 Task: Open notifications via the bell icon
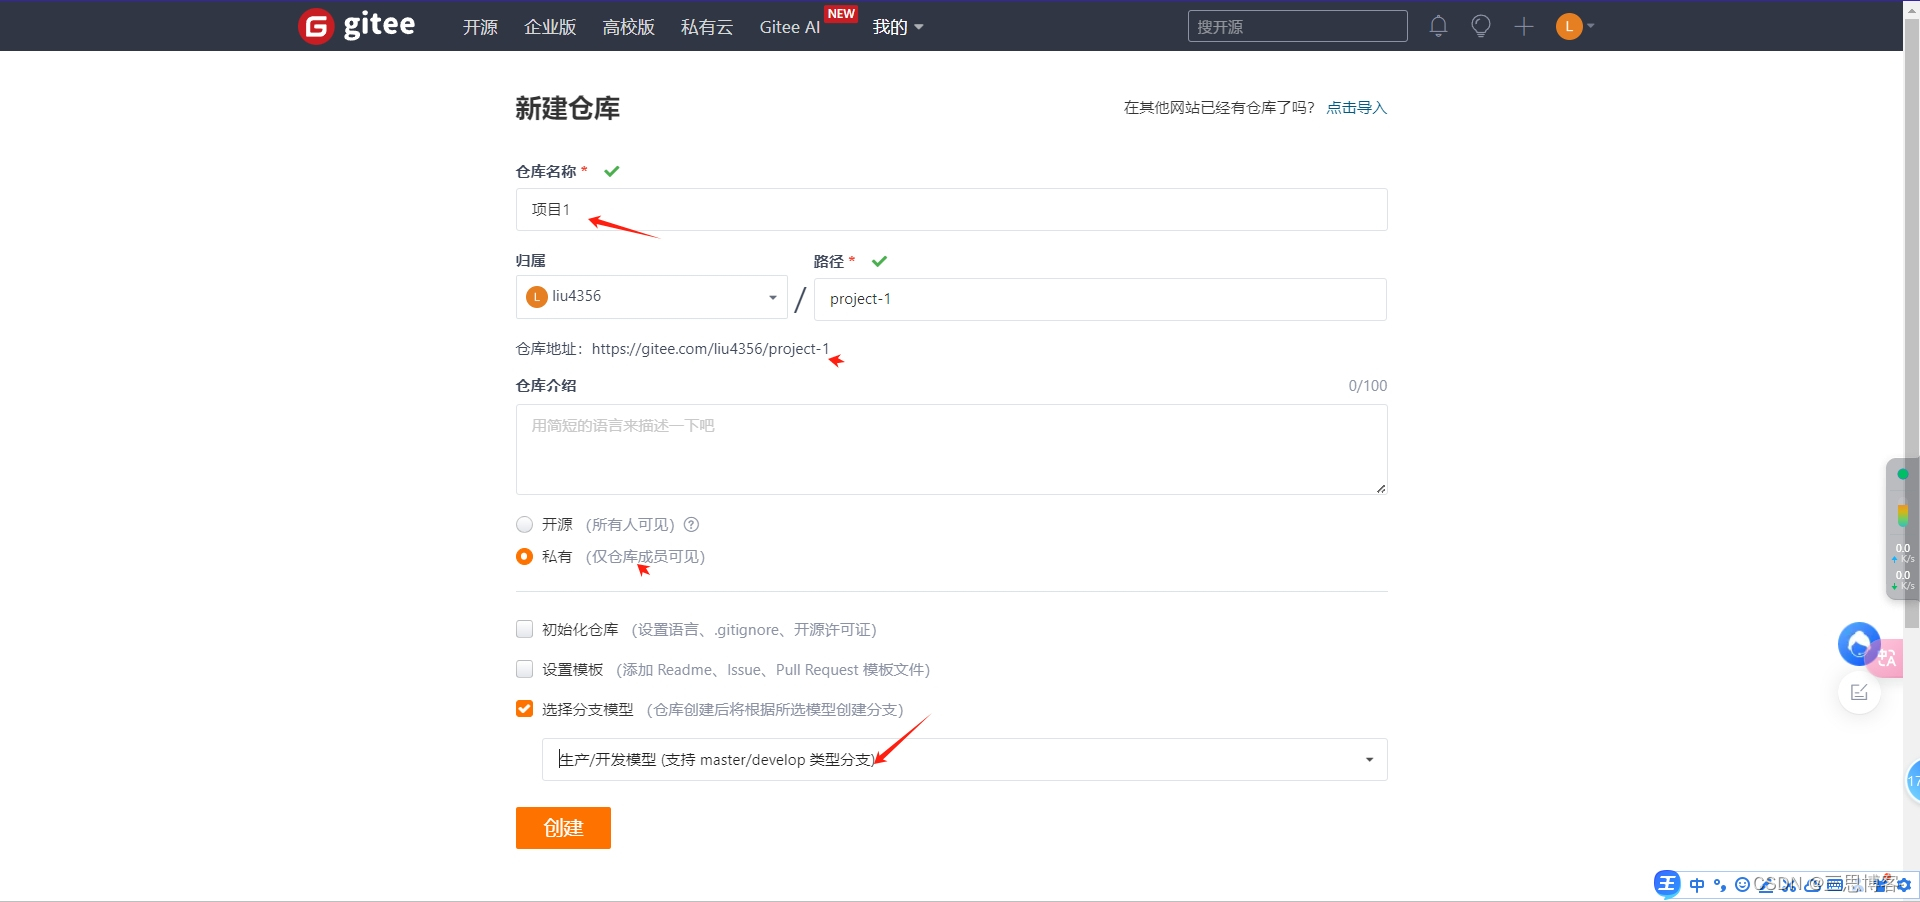click(1438, 26)
